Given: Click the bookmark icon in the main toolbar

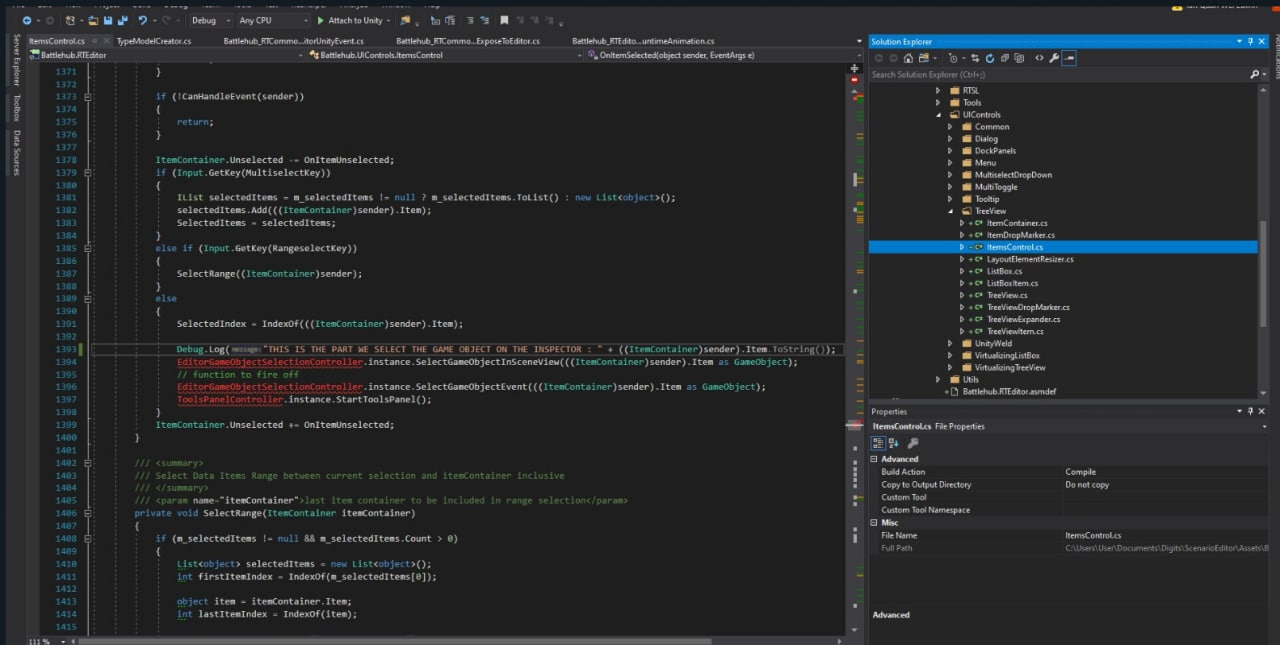Looking at the screenshot, I should click(504, 20).
